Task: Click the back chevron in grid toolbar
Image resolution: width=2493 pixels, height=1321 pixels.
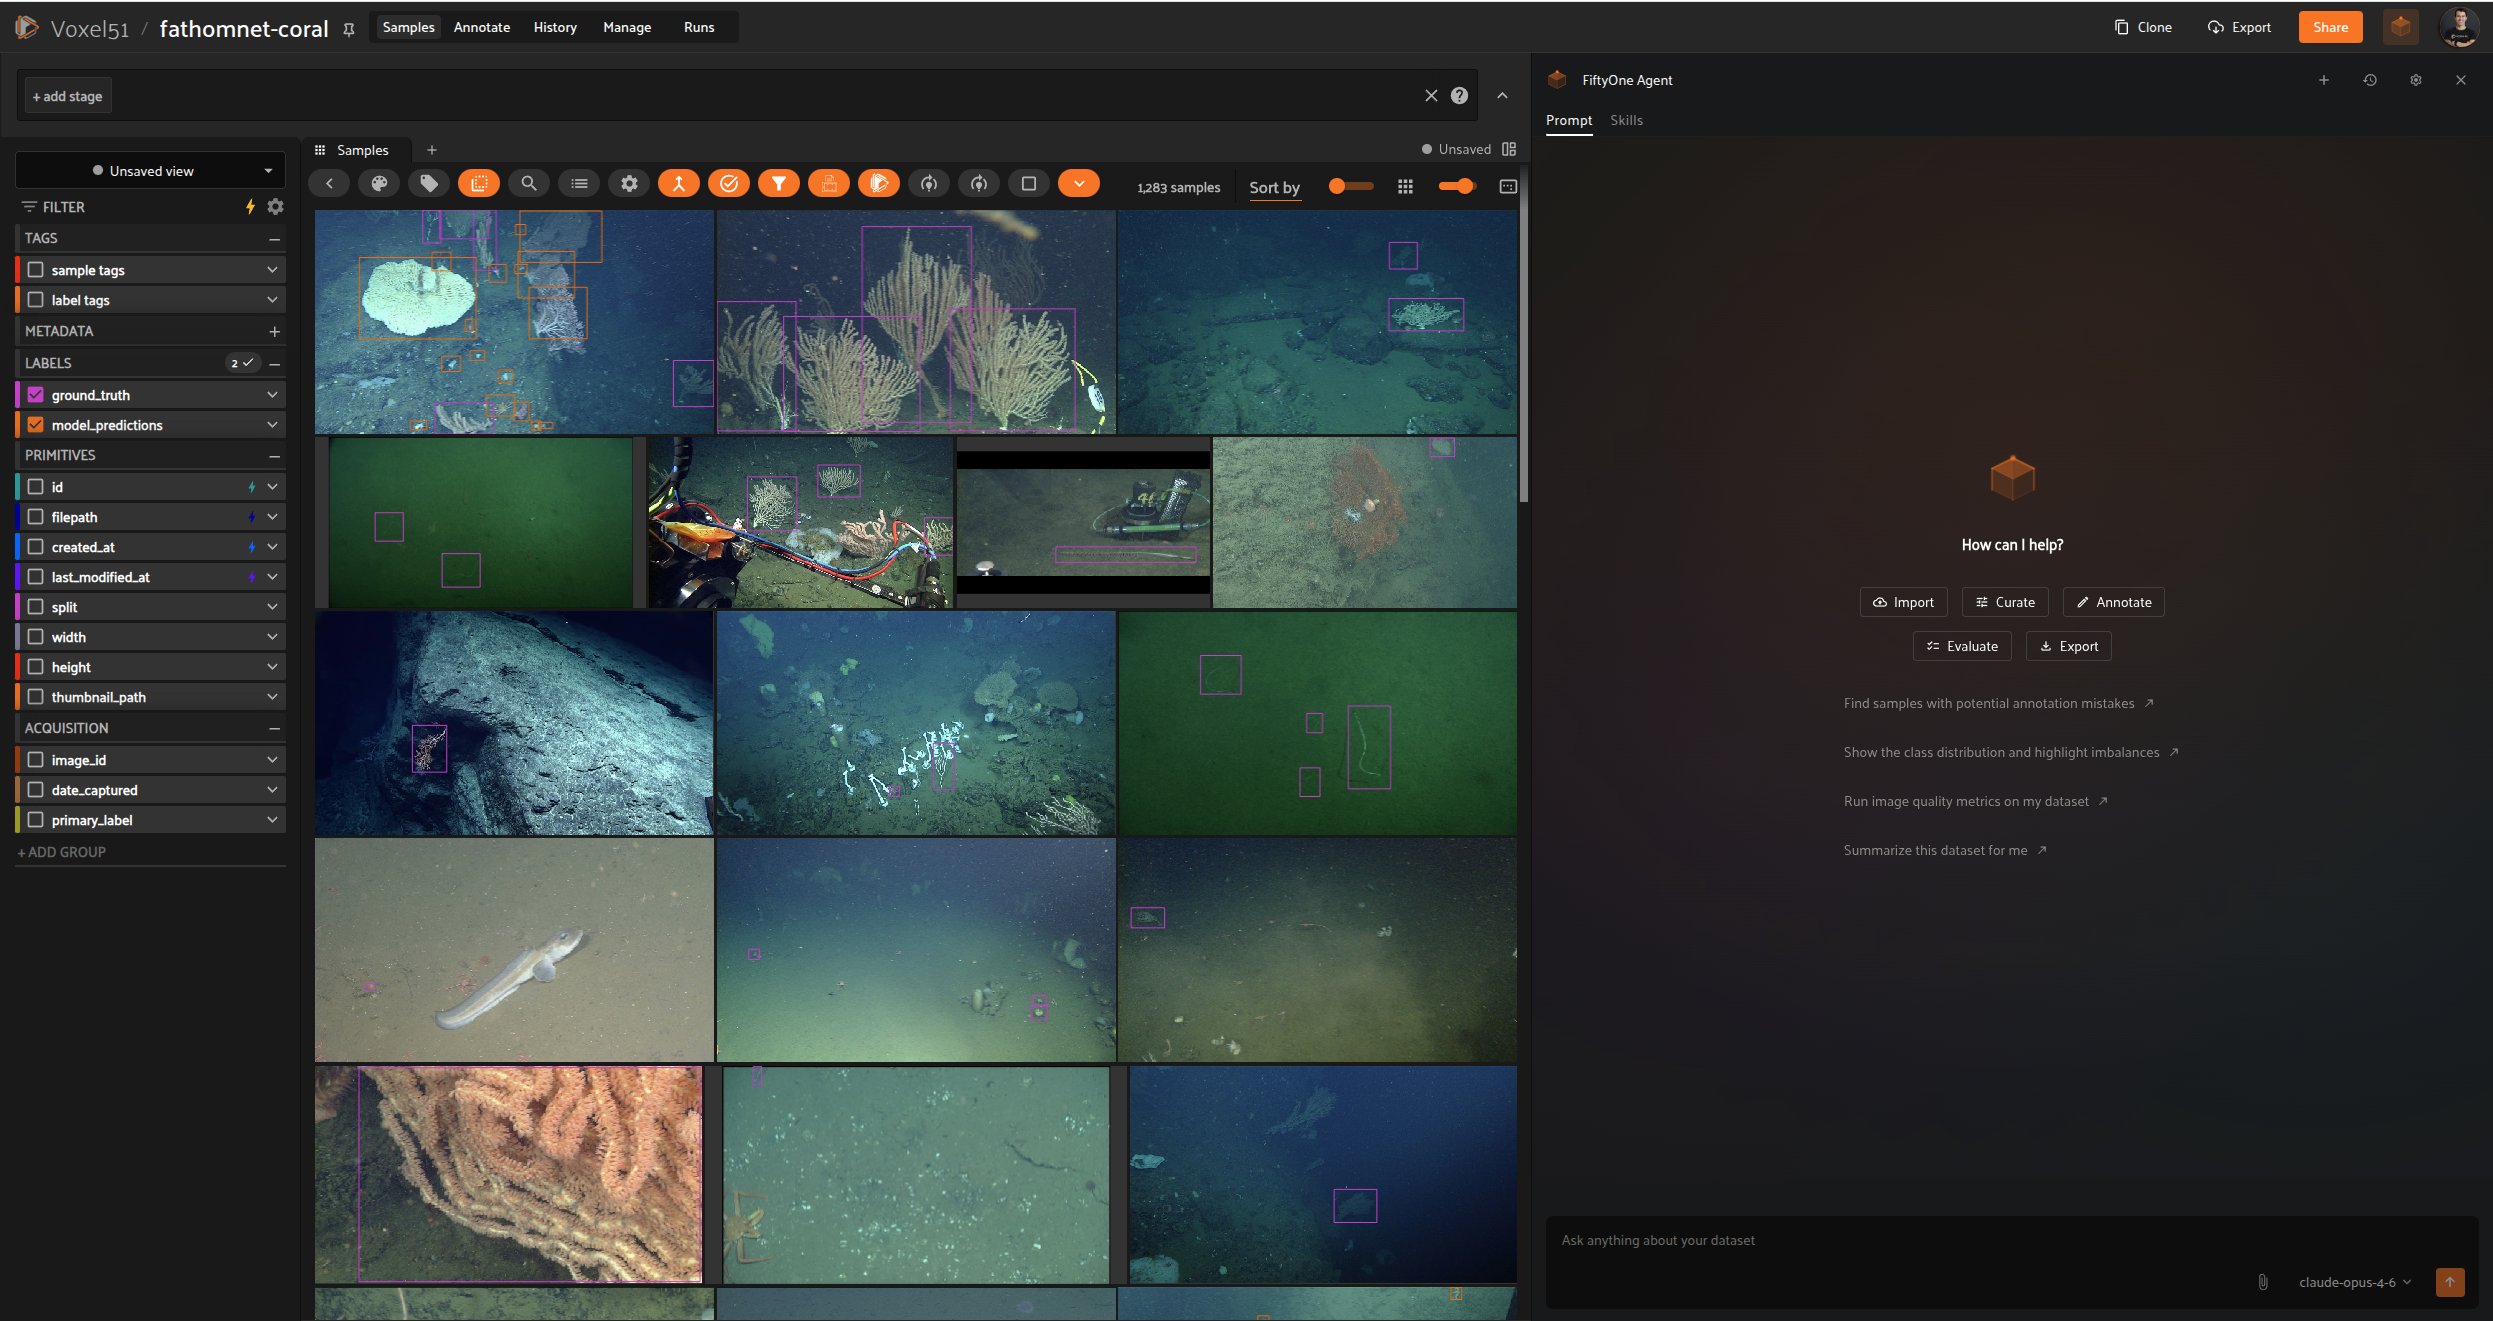Action: (x=329, y=183)
